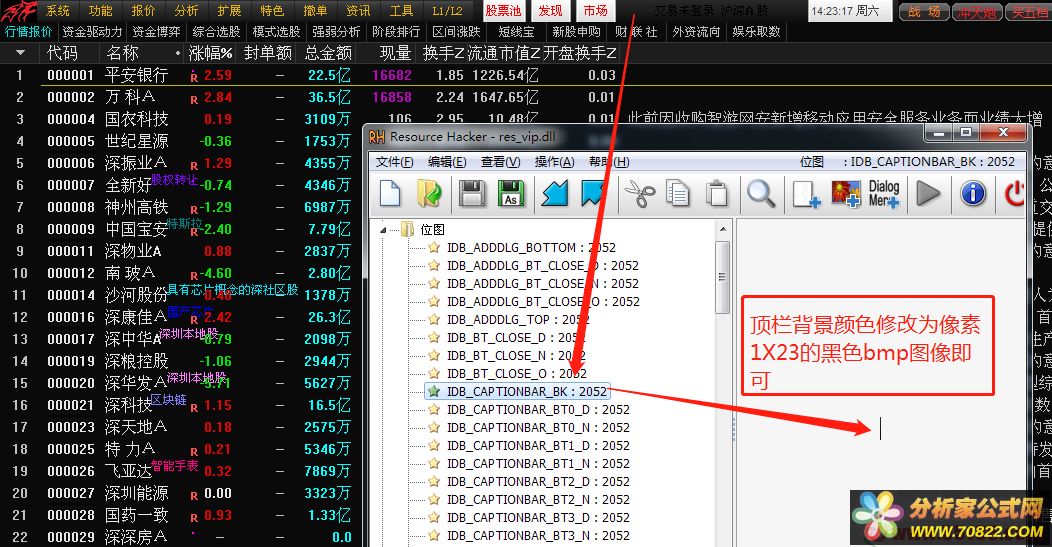Viewport: 1052px width, 547px height.
Task: Switch to 资金驱动力 tab
Action: pos(93,32)
